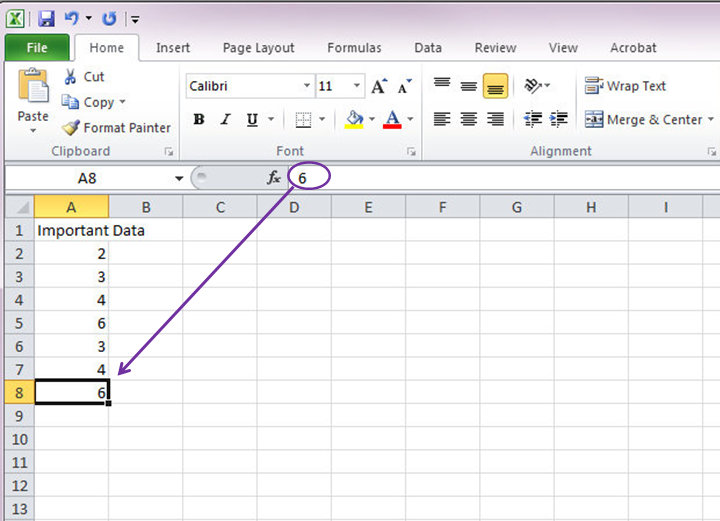Switch to the Formulas tab
This screenshot has width=720, height=521.
point(354,48)
